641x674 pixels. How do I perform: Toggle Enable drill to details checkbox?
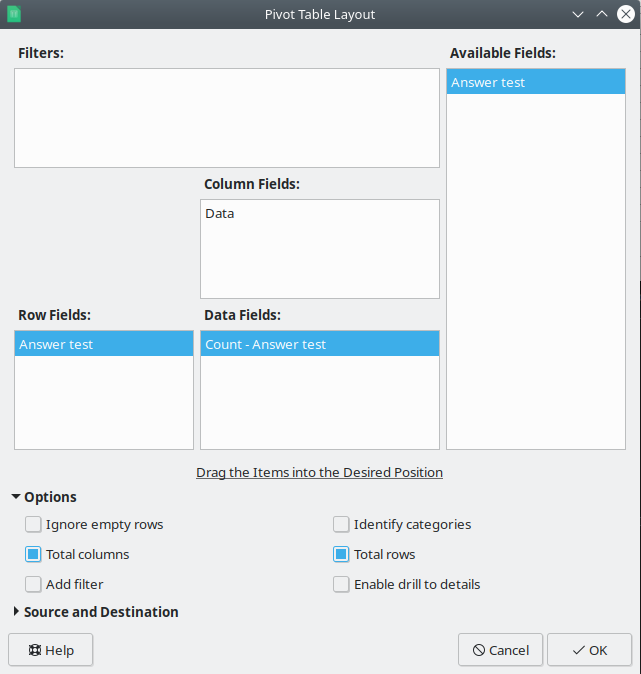[x=342, y=584]
